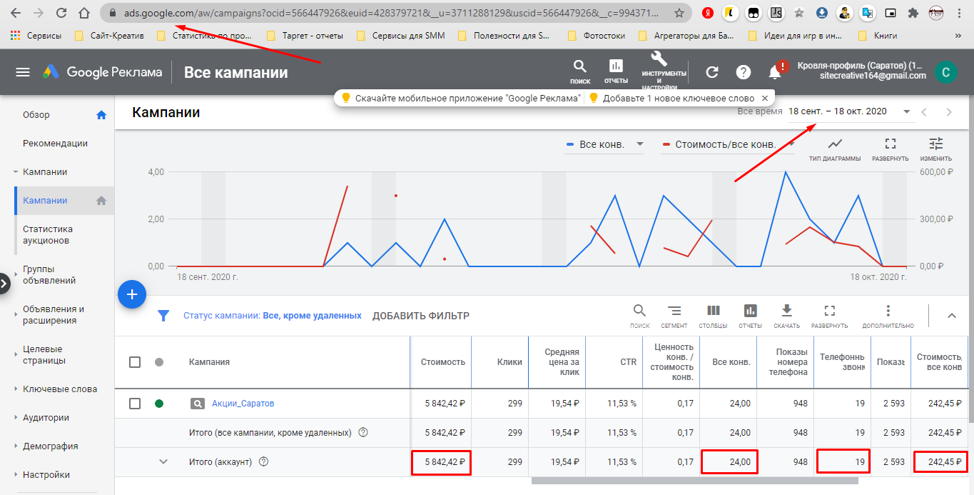The width and height of the screenshot is (974, 495).
Task: Open Статистика аукционов in sidebar
Action: pyautogui.click(x=48, y=235)
